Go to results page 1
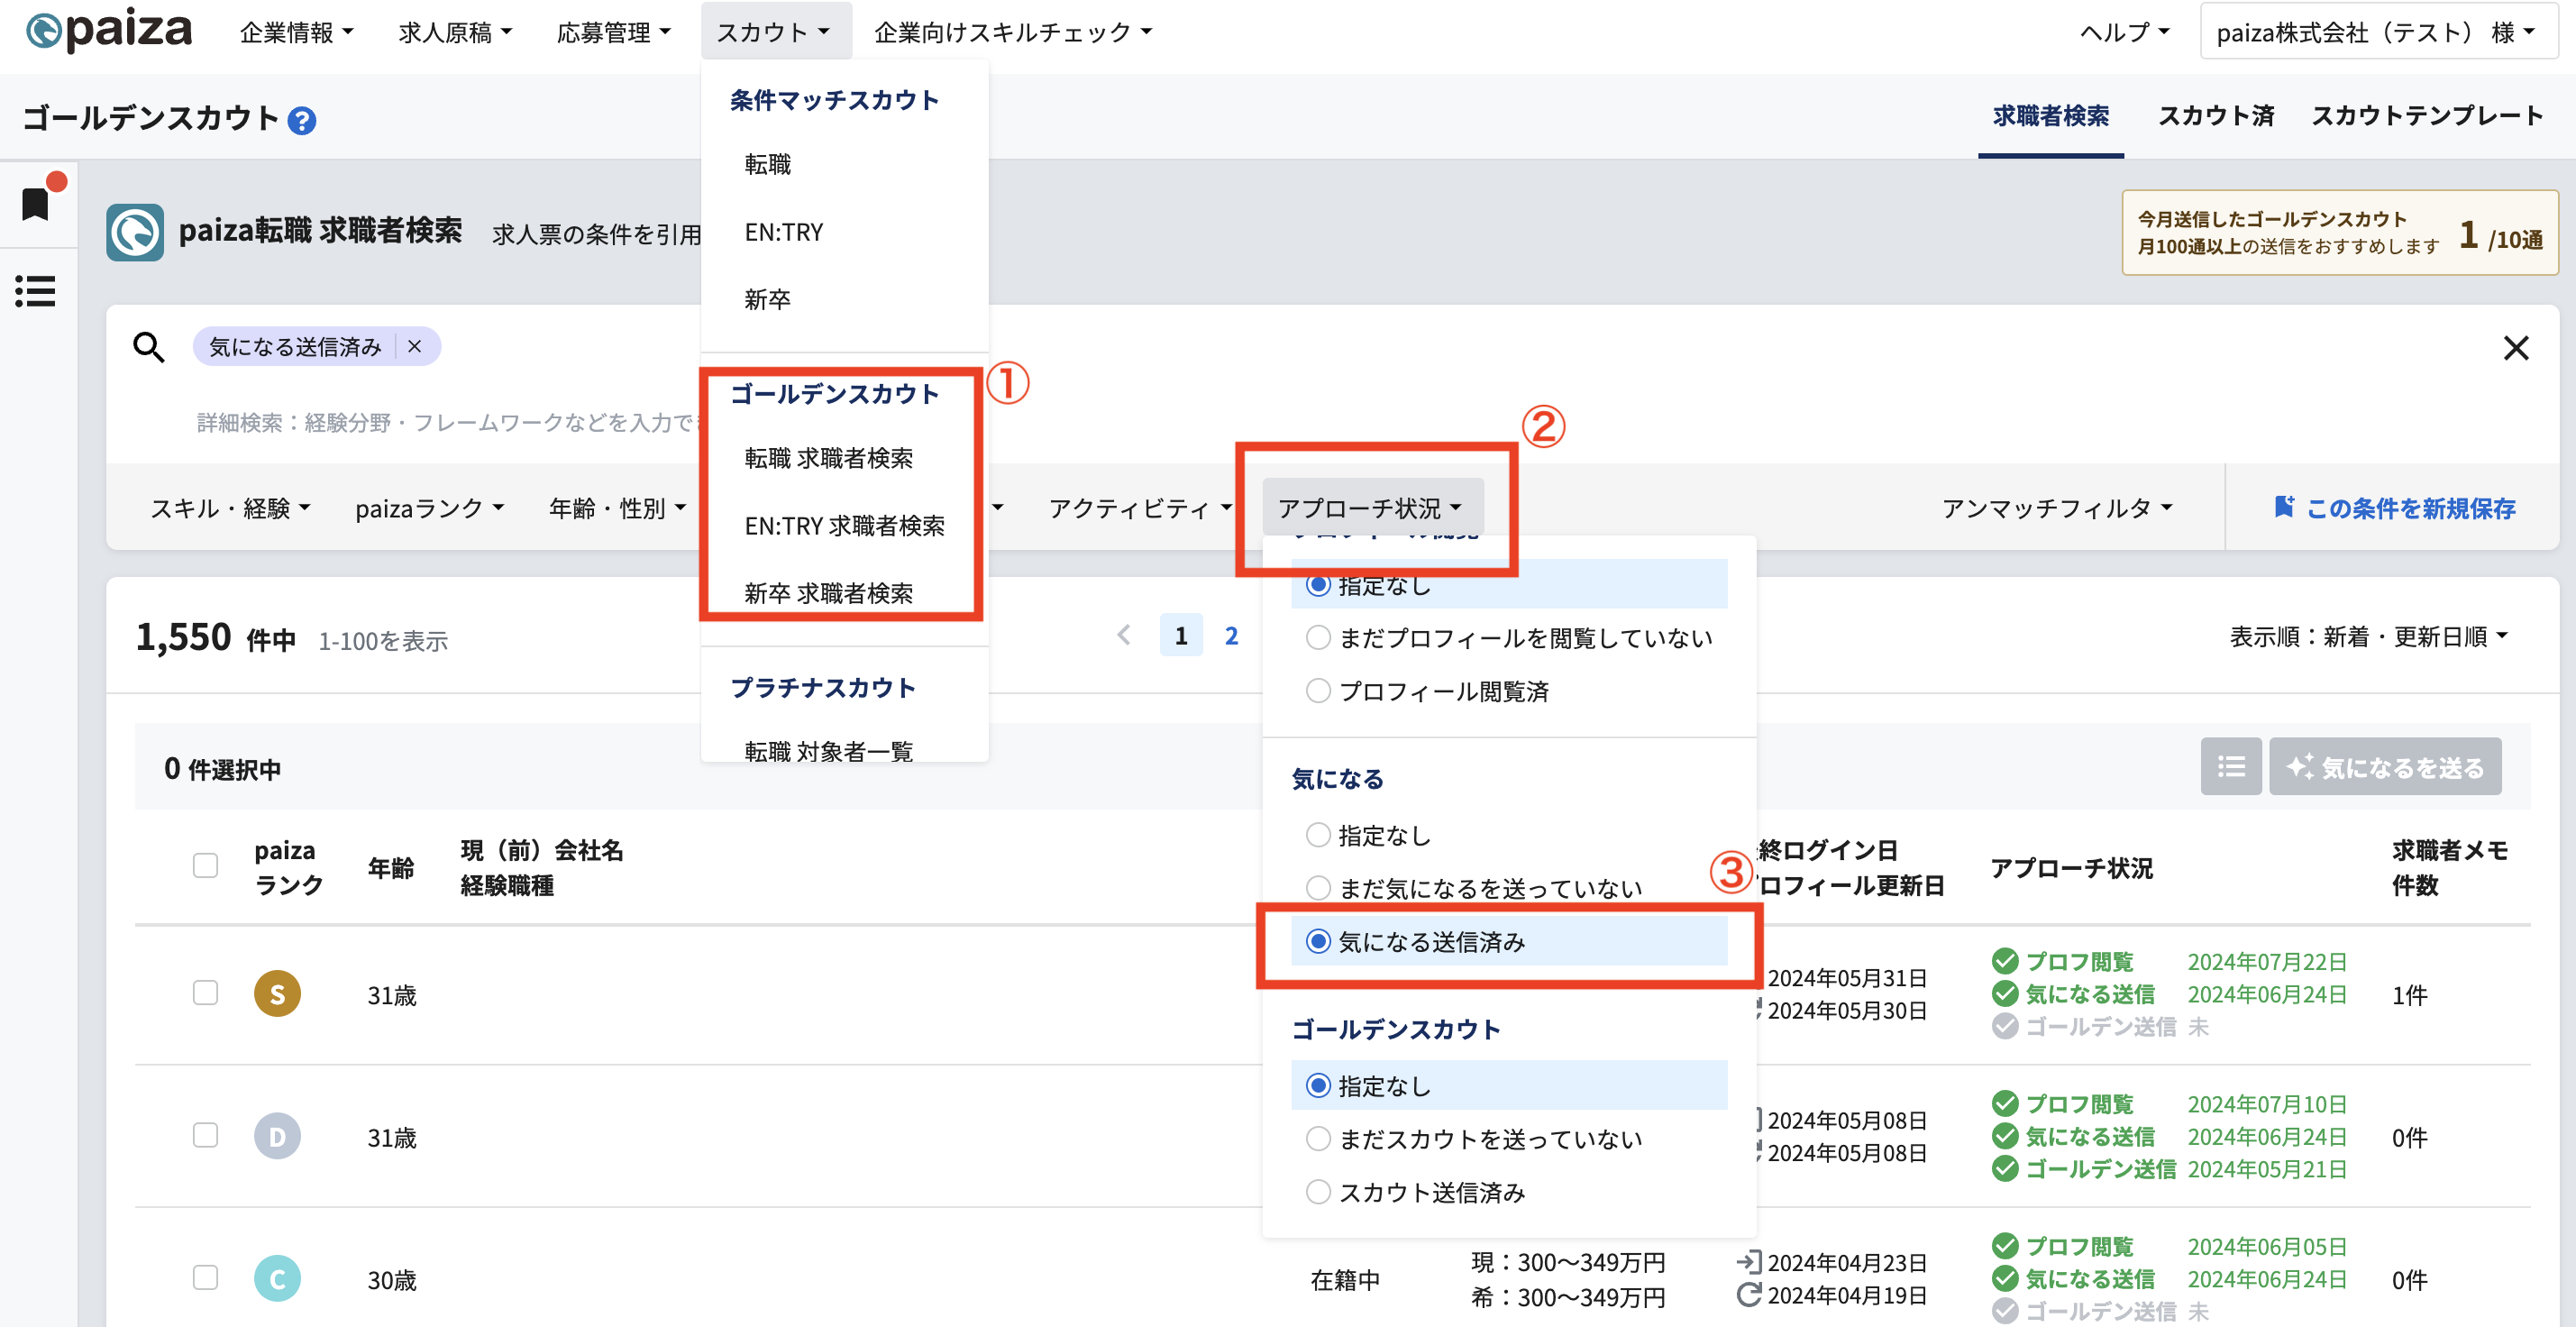The height and width of the screenshot is (1327, 2576). coord(1181,635)
